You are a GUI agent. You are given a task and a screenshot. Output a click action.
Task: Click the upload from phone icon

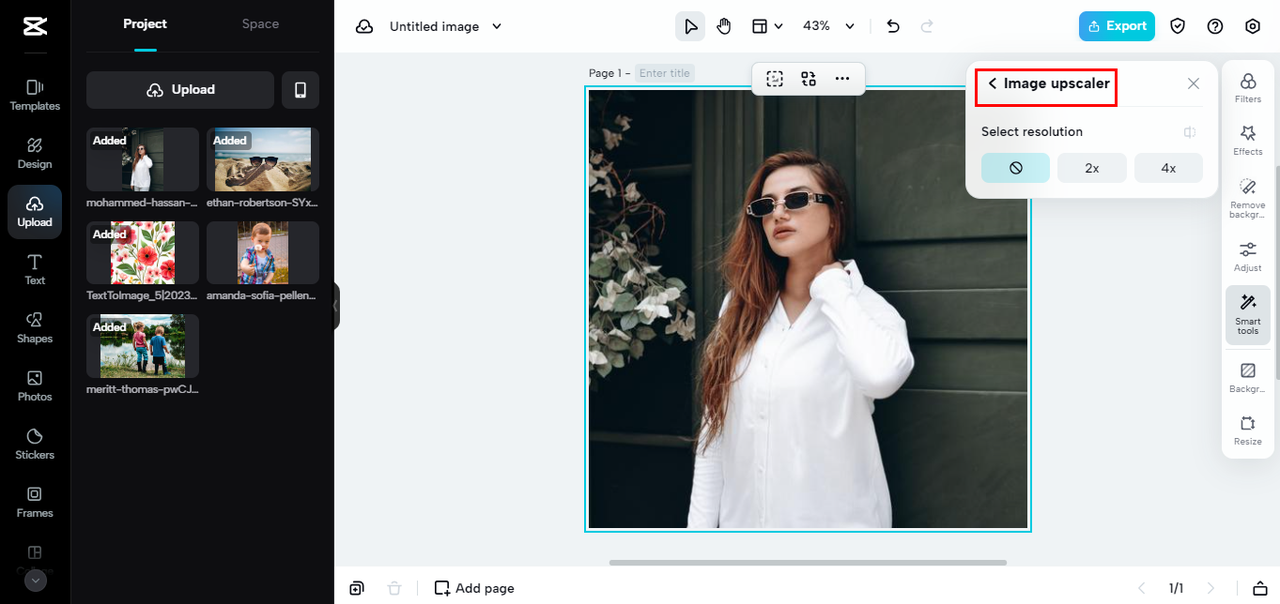click(300, 90)
